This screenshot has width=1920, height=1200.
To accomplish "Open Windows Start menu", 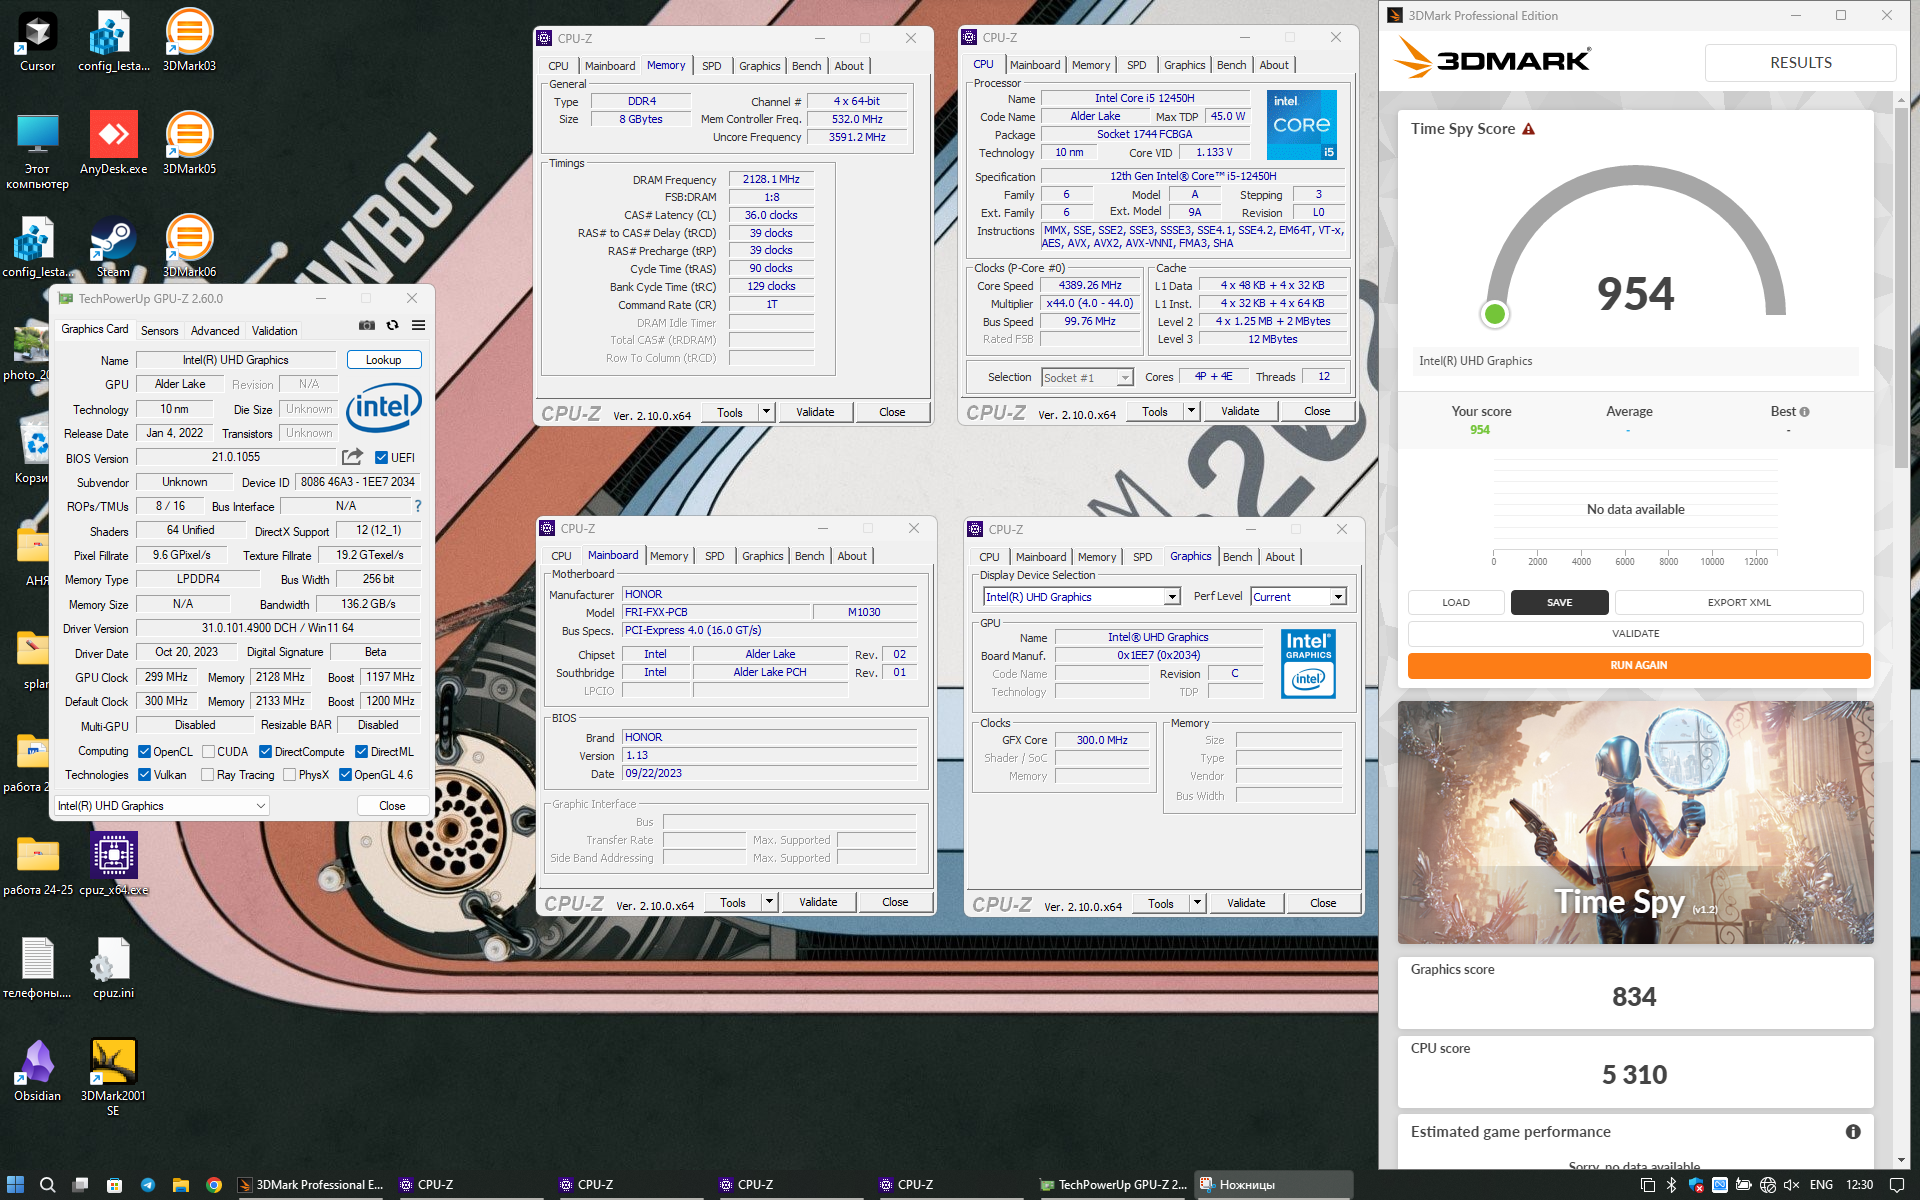I will coord(15,1185).
